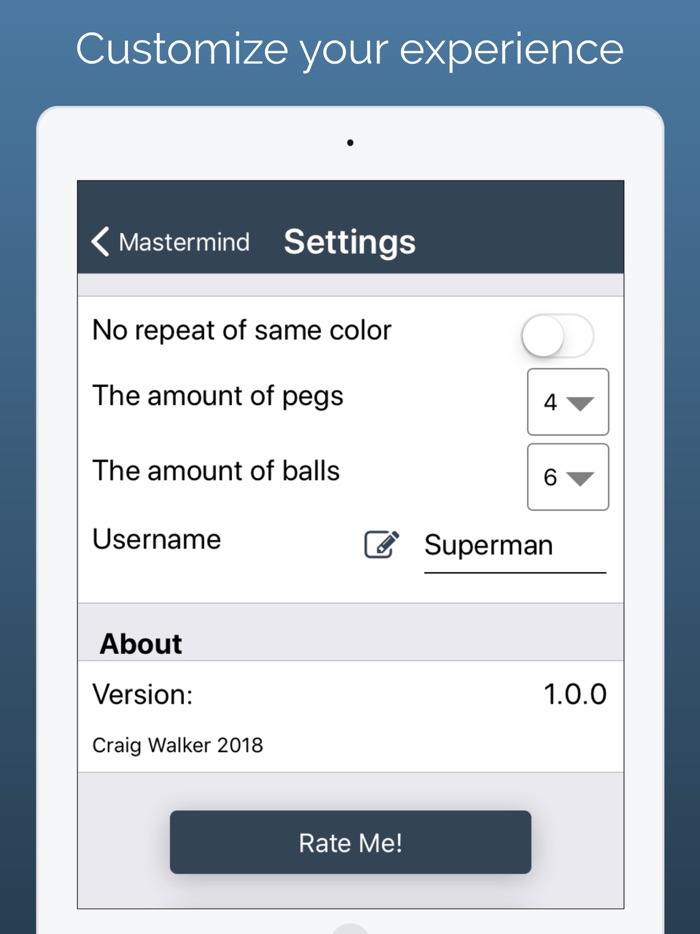The image size is (700, 934).
Task: Click the pencil edit icon beside Username
Action: click(381, 545)
